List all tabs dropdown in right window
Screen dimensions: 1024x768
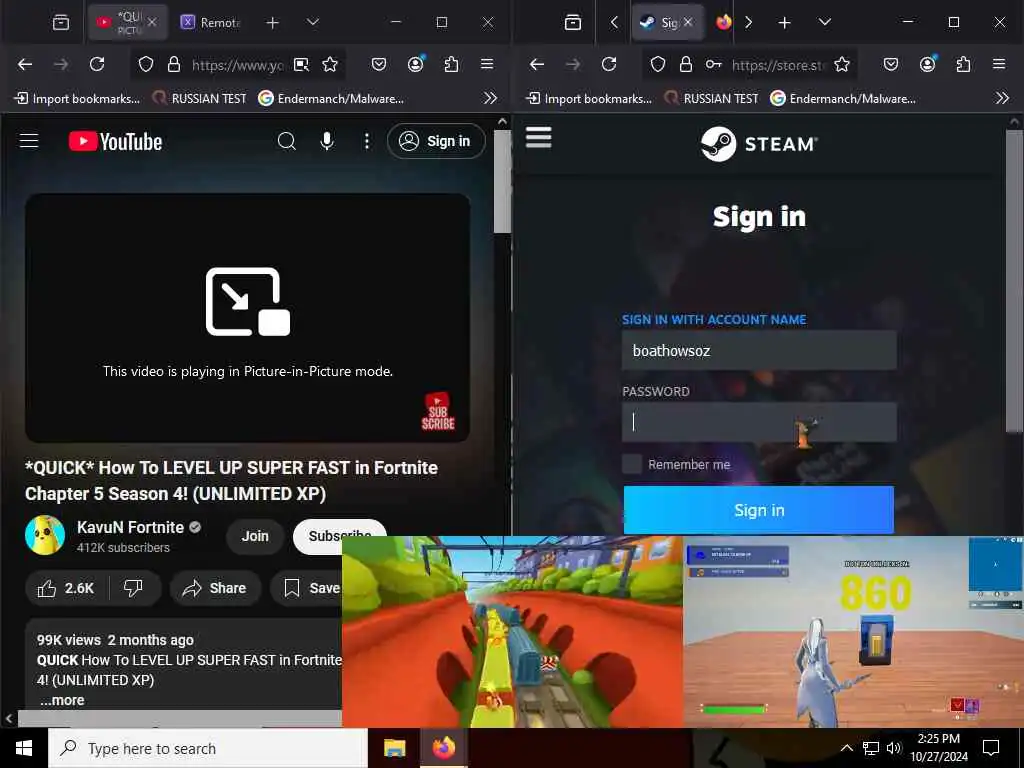pyautogui.click(x=825, y=23)
